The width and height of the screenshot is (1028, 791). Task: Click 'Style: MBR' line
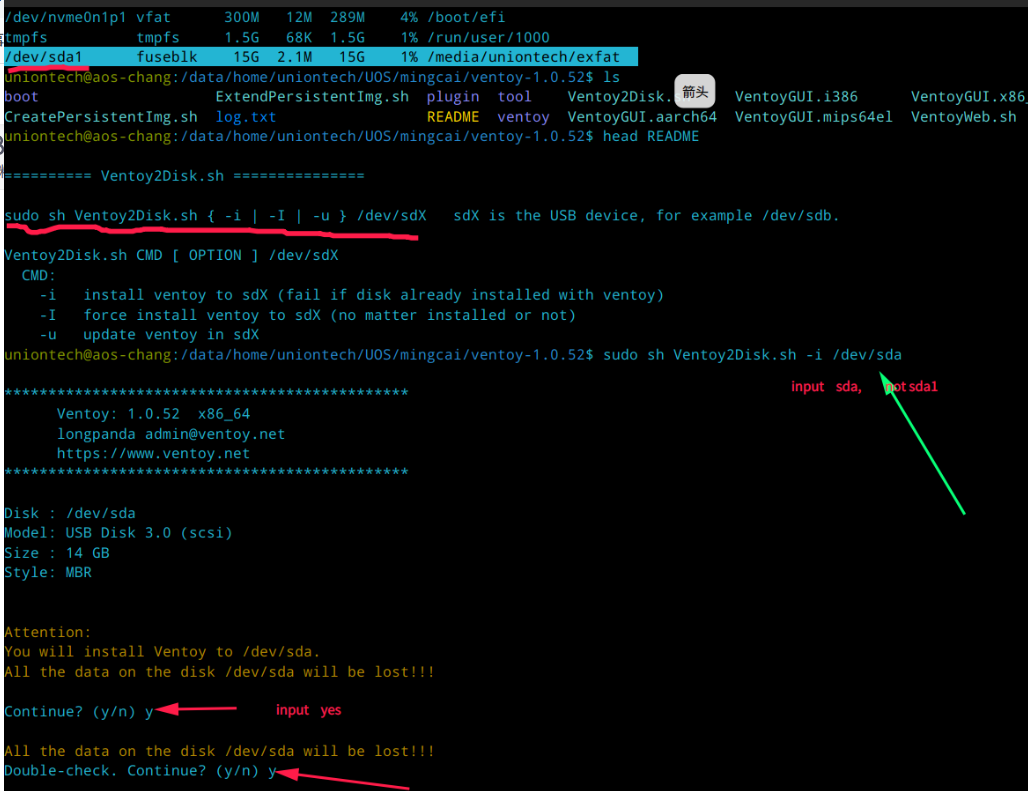tap(48, 573)
